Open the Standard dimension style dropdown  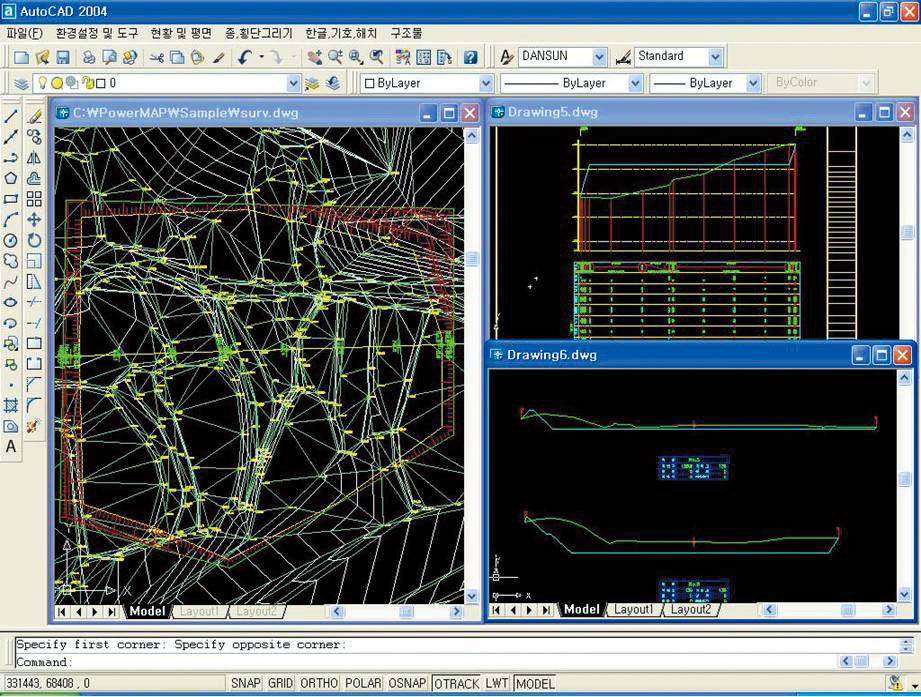[x=715, y=57]
